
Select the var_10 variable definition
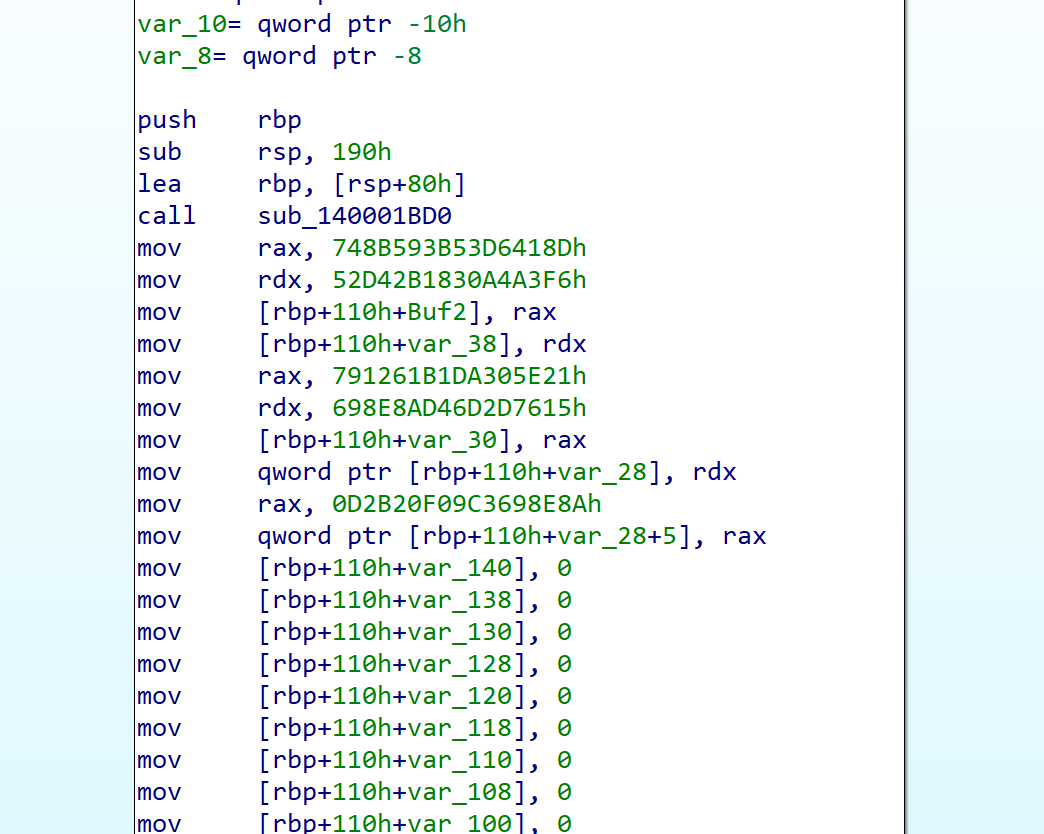[x=174, y=24]
